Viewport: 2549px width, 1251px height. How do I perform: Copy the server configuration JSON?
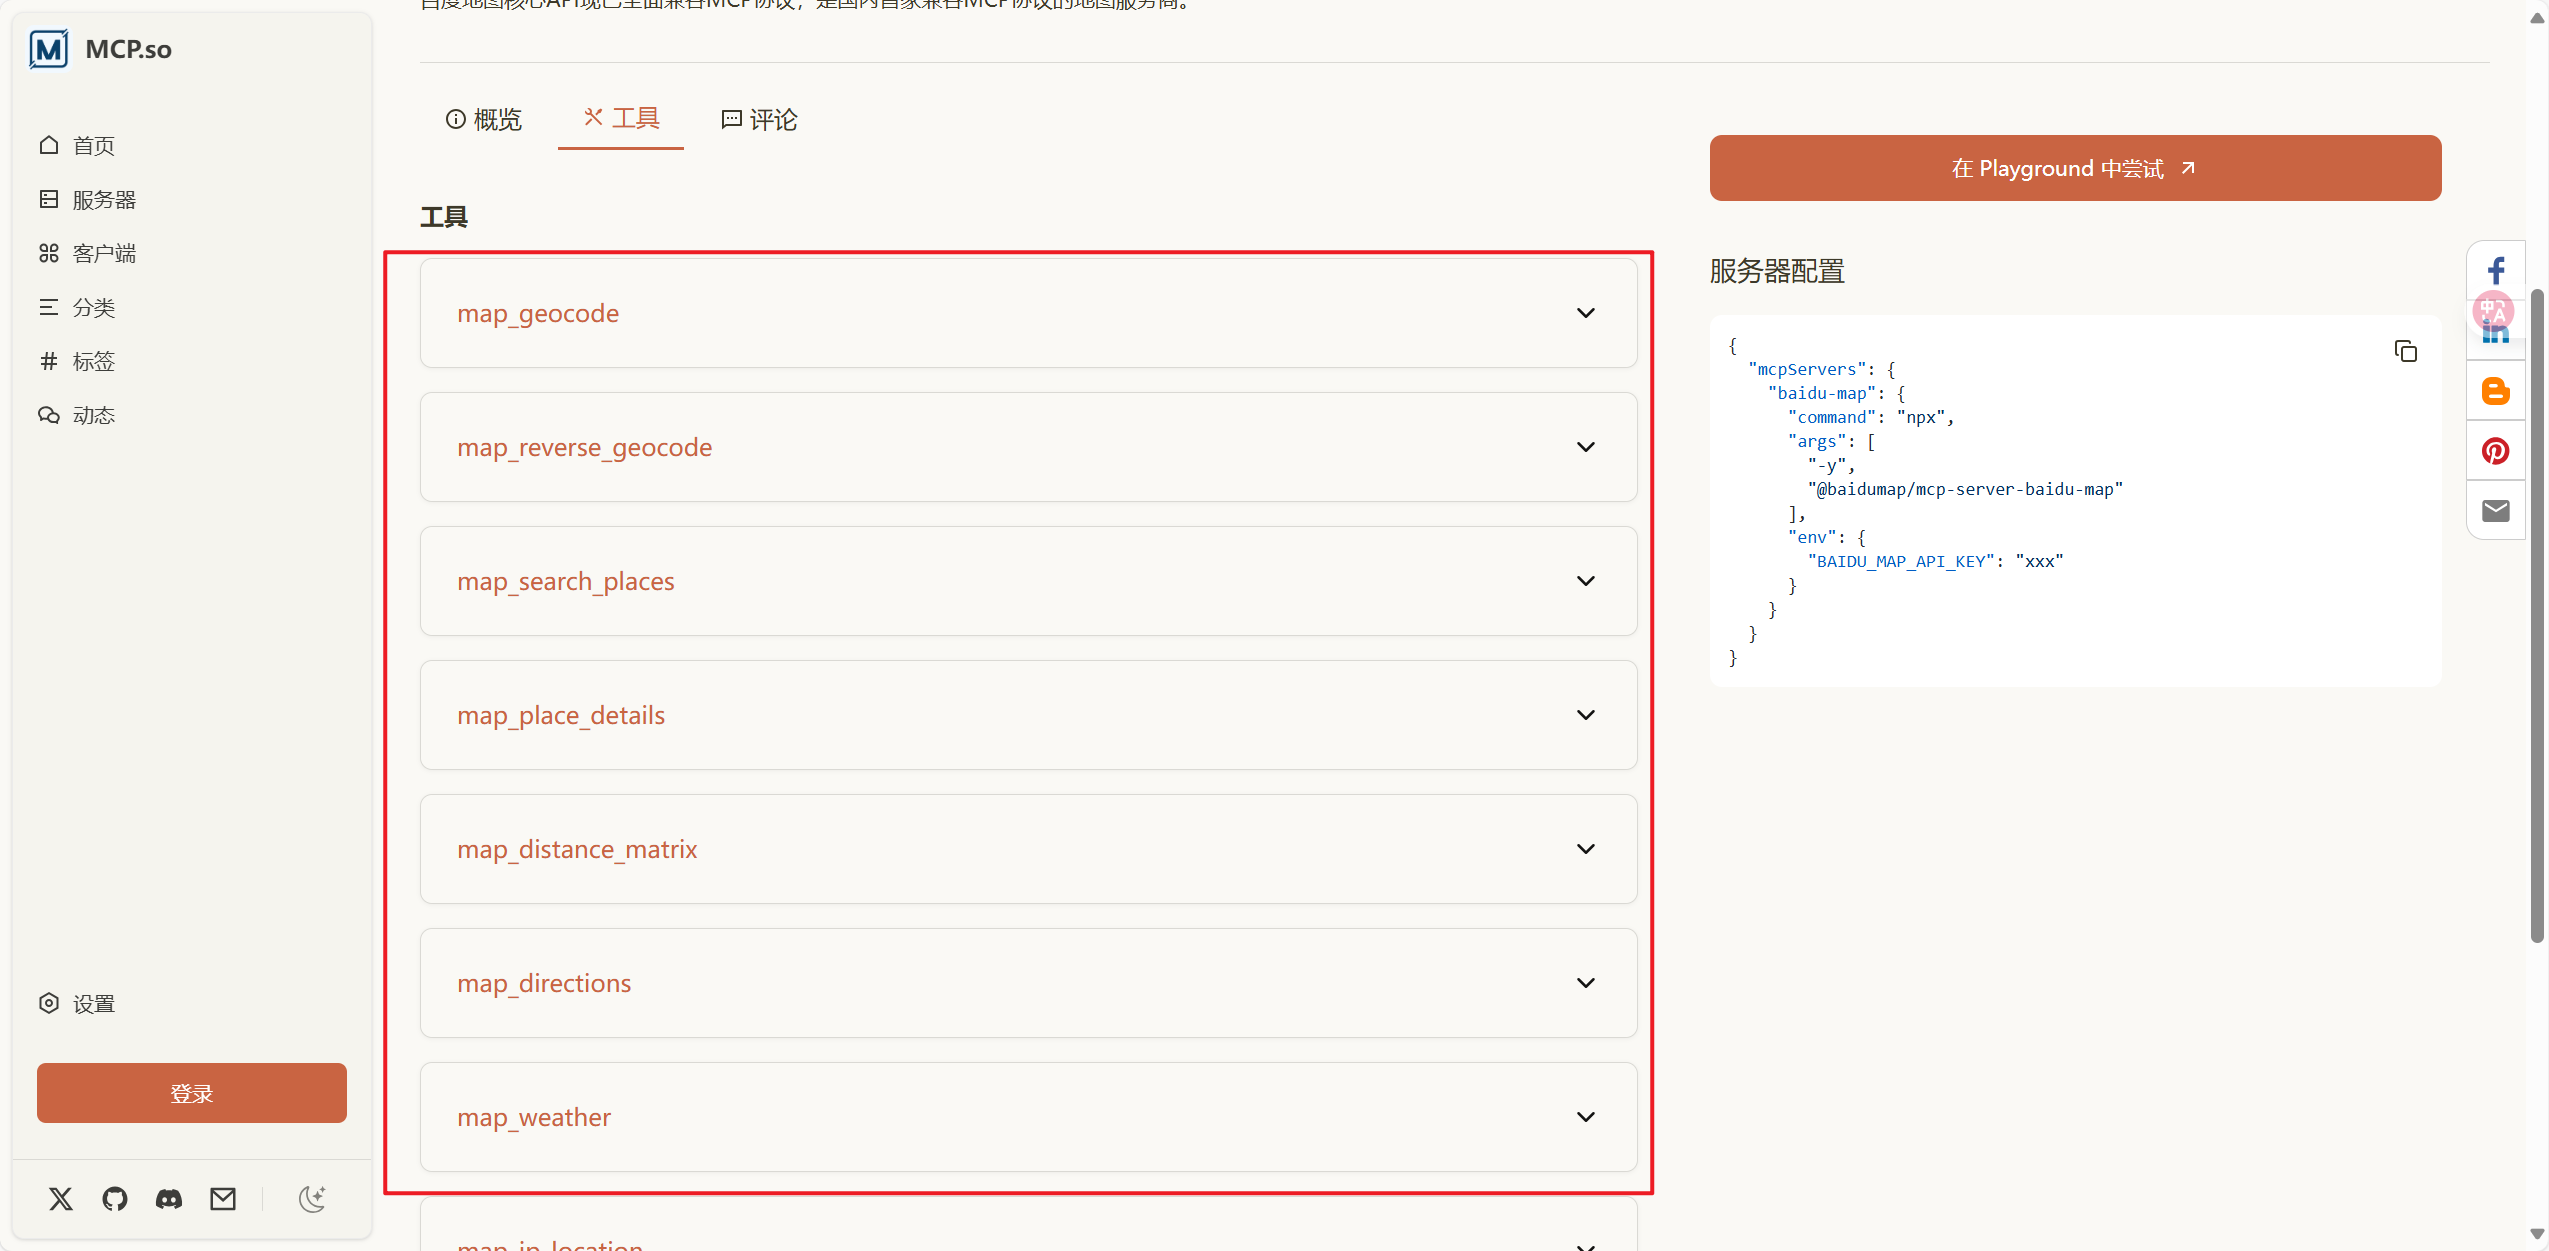pos(2405,351)
